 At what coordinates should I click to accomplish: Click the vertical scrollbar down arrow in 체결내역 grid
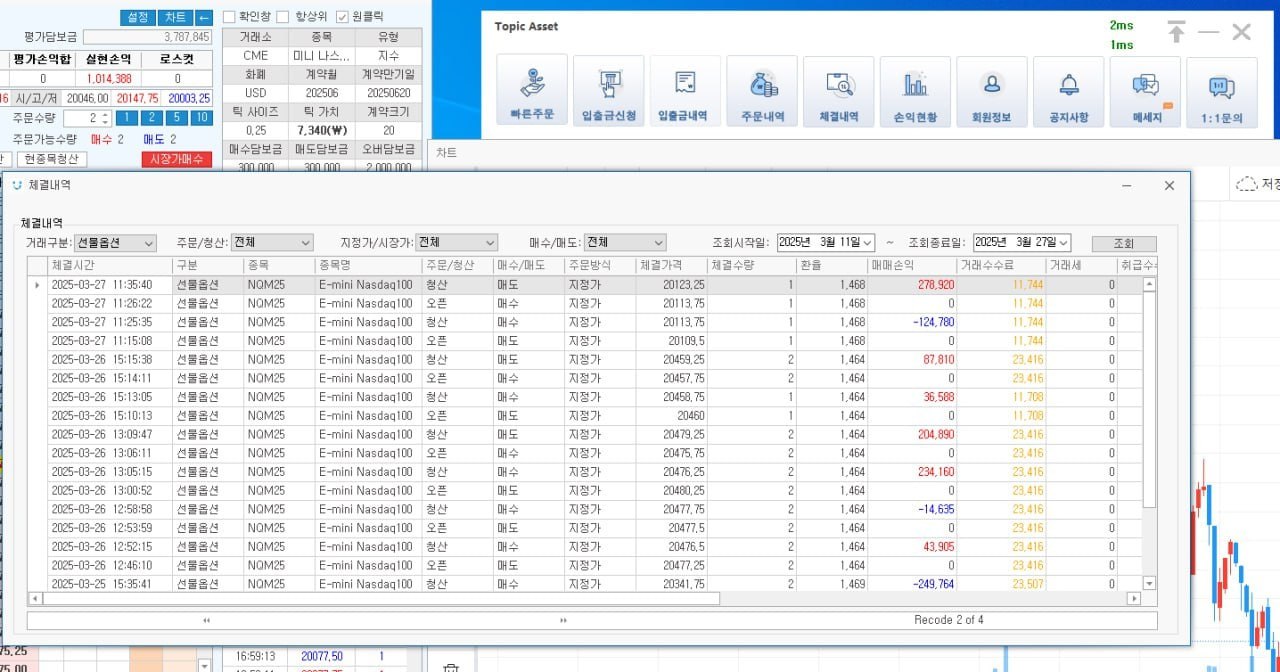[1149, 583]
